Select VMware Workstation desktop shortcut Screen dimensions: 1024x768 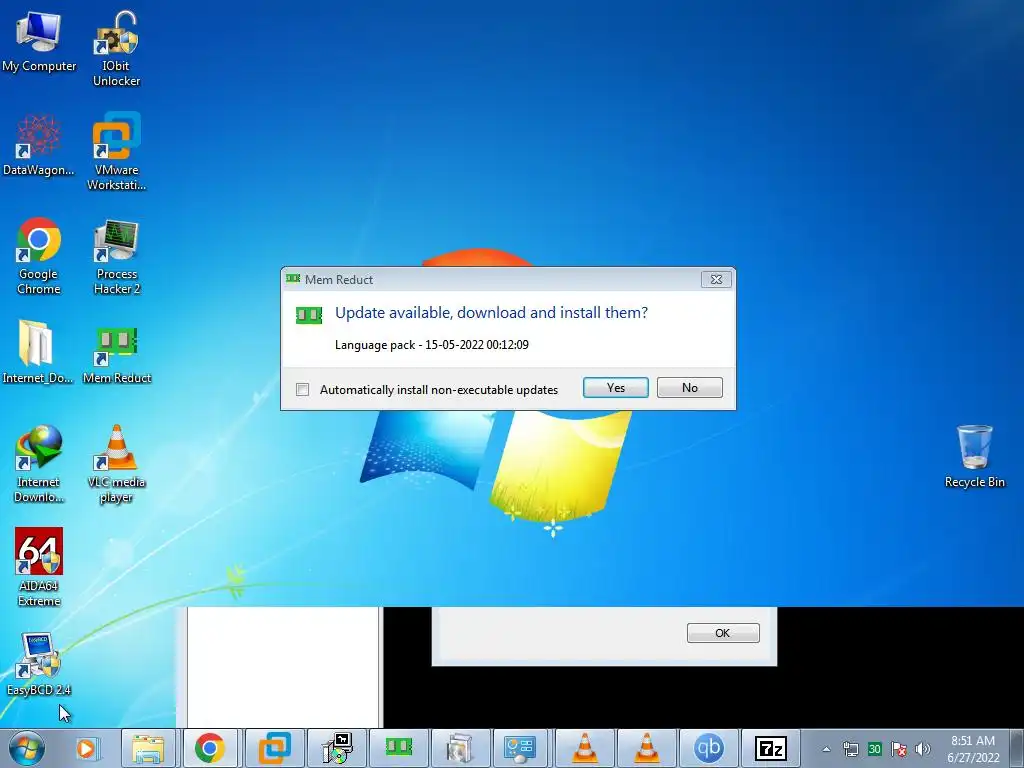pos(116,152)
